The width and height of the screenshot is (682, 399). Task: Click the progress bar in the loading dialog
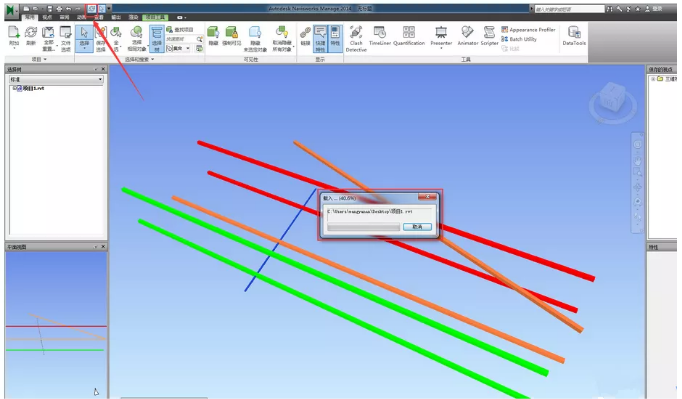tap(364, 227)
